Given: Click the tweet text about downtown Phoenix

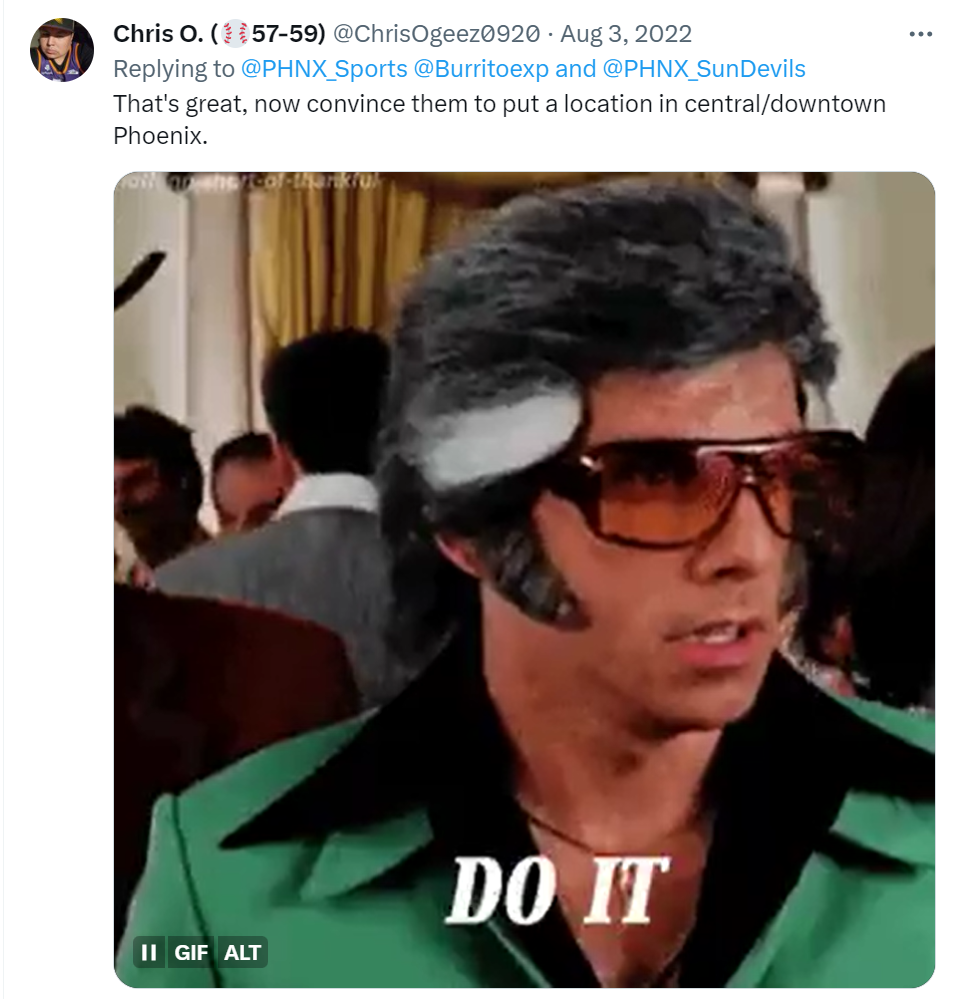Looking at the screenshot, I should [499, 120].
